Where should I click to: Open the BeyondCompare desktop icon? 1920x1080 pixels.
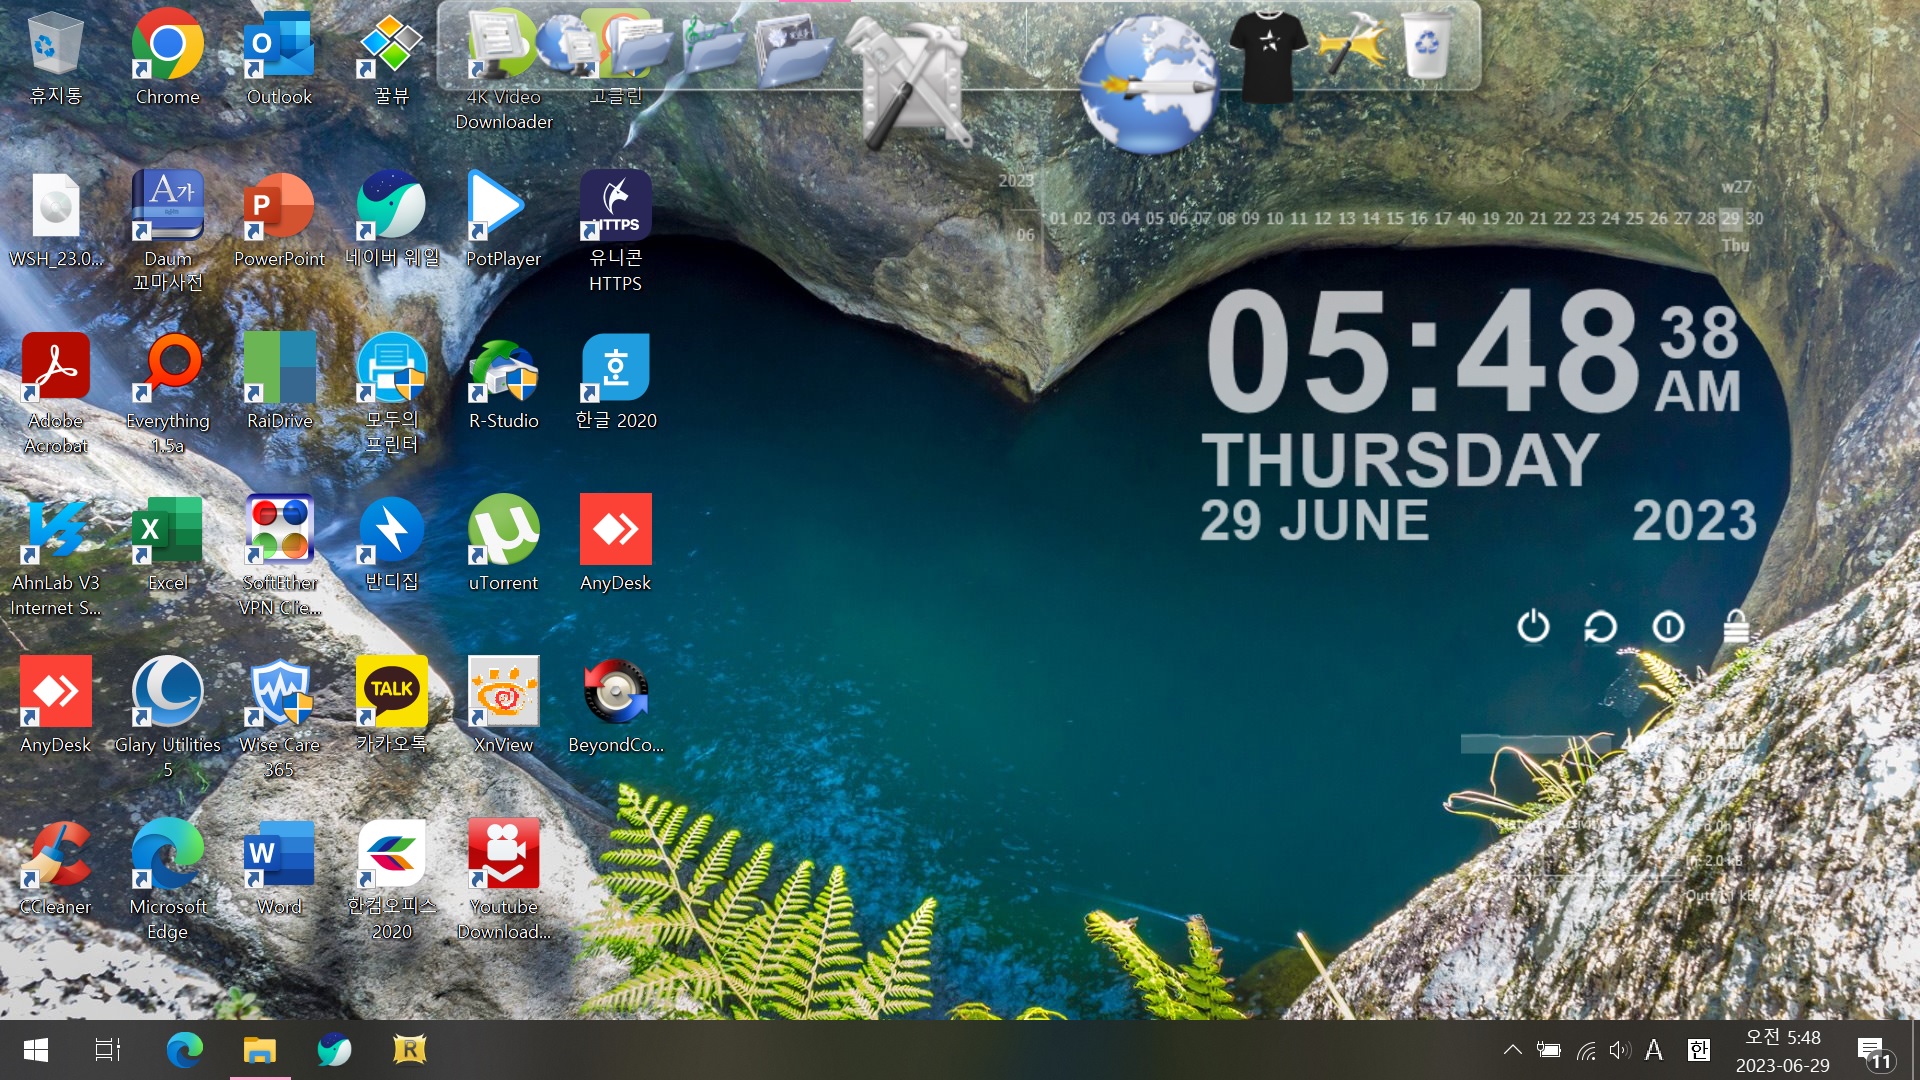[615, 706]
